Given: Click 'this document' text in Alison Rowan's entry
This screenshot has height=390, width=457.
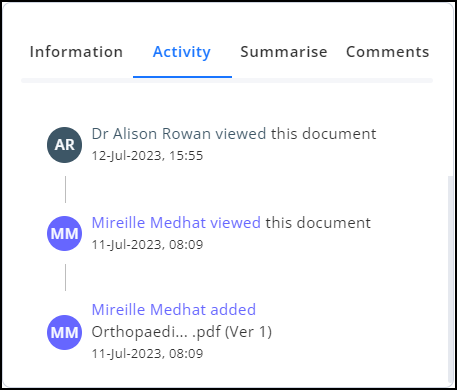Looking at the screenshot, I should (x=323, y=134).
